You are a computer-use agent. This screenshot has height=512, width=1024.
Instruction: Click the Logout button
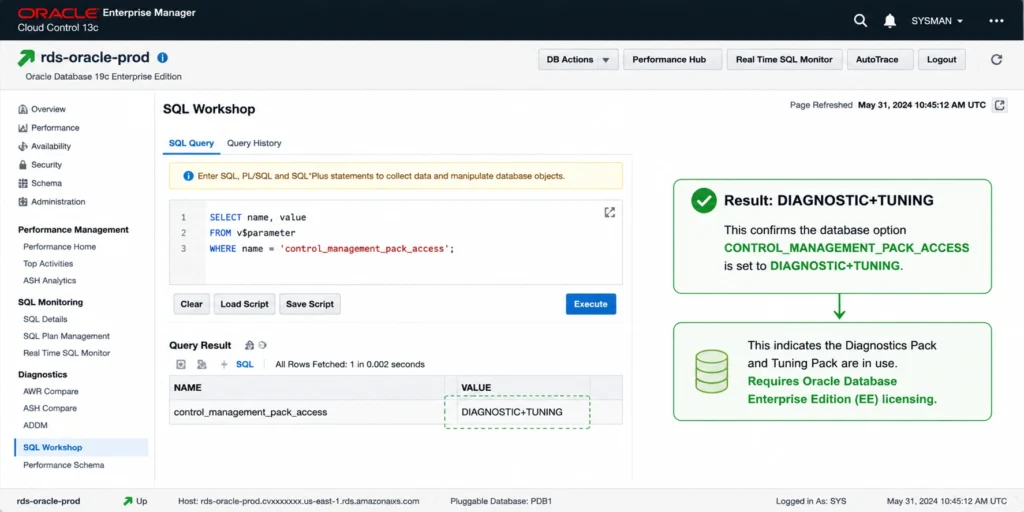(942, 59)
